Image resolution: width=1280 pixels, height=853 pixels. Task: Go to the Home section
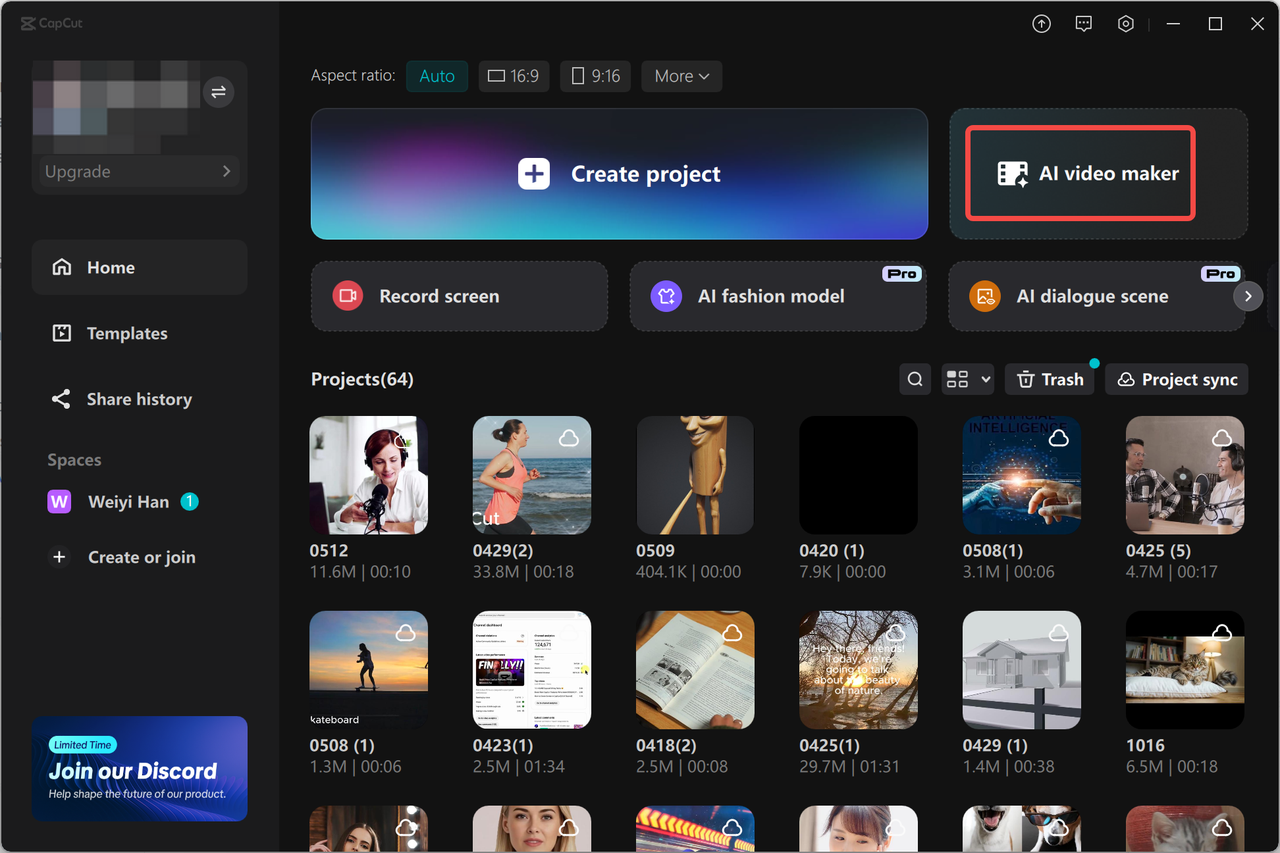(139, 267)
